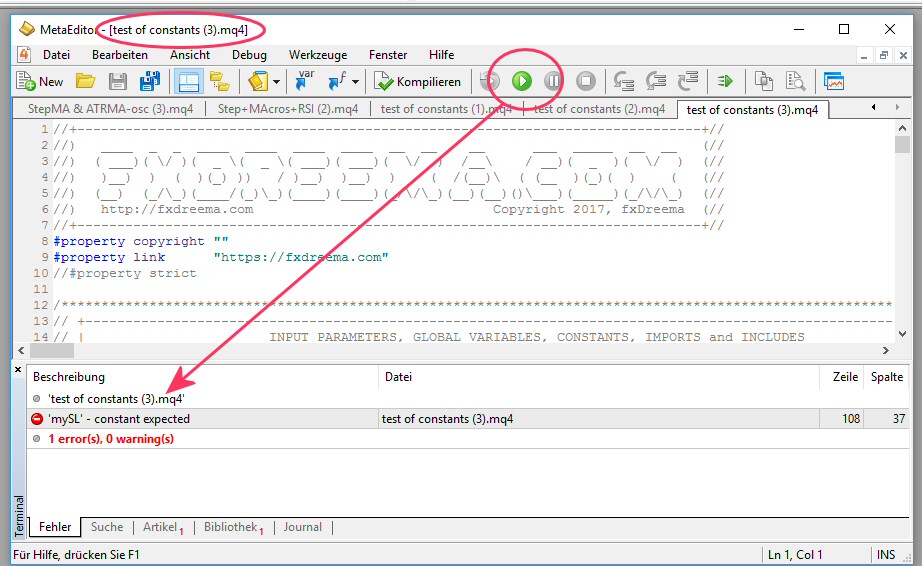Click editor horizontal scrollbar right arrow

click(x=886, y=350)
